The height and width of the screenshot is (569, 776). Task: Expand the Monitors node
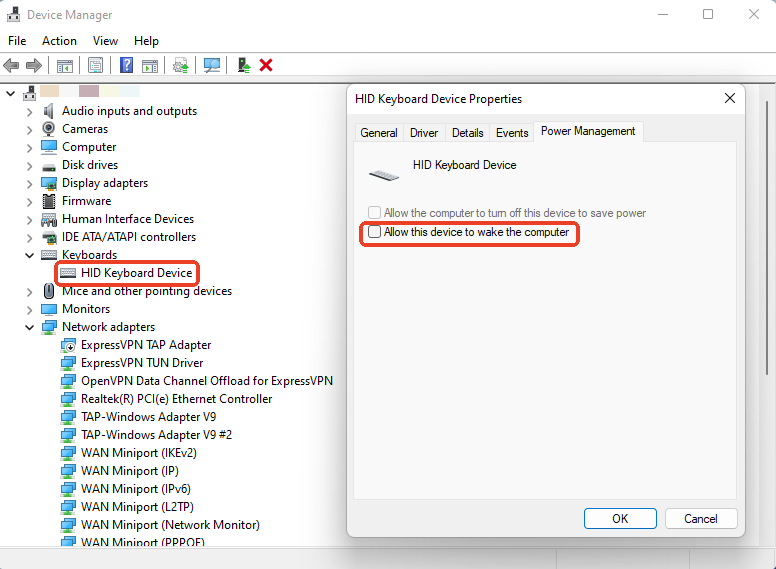pyautogui.click(x=29, y=310)
